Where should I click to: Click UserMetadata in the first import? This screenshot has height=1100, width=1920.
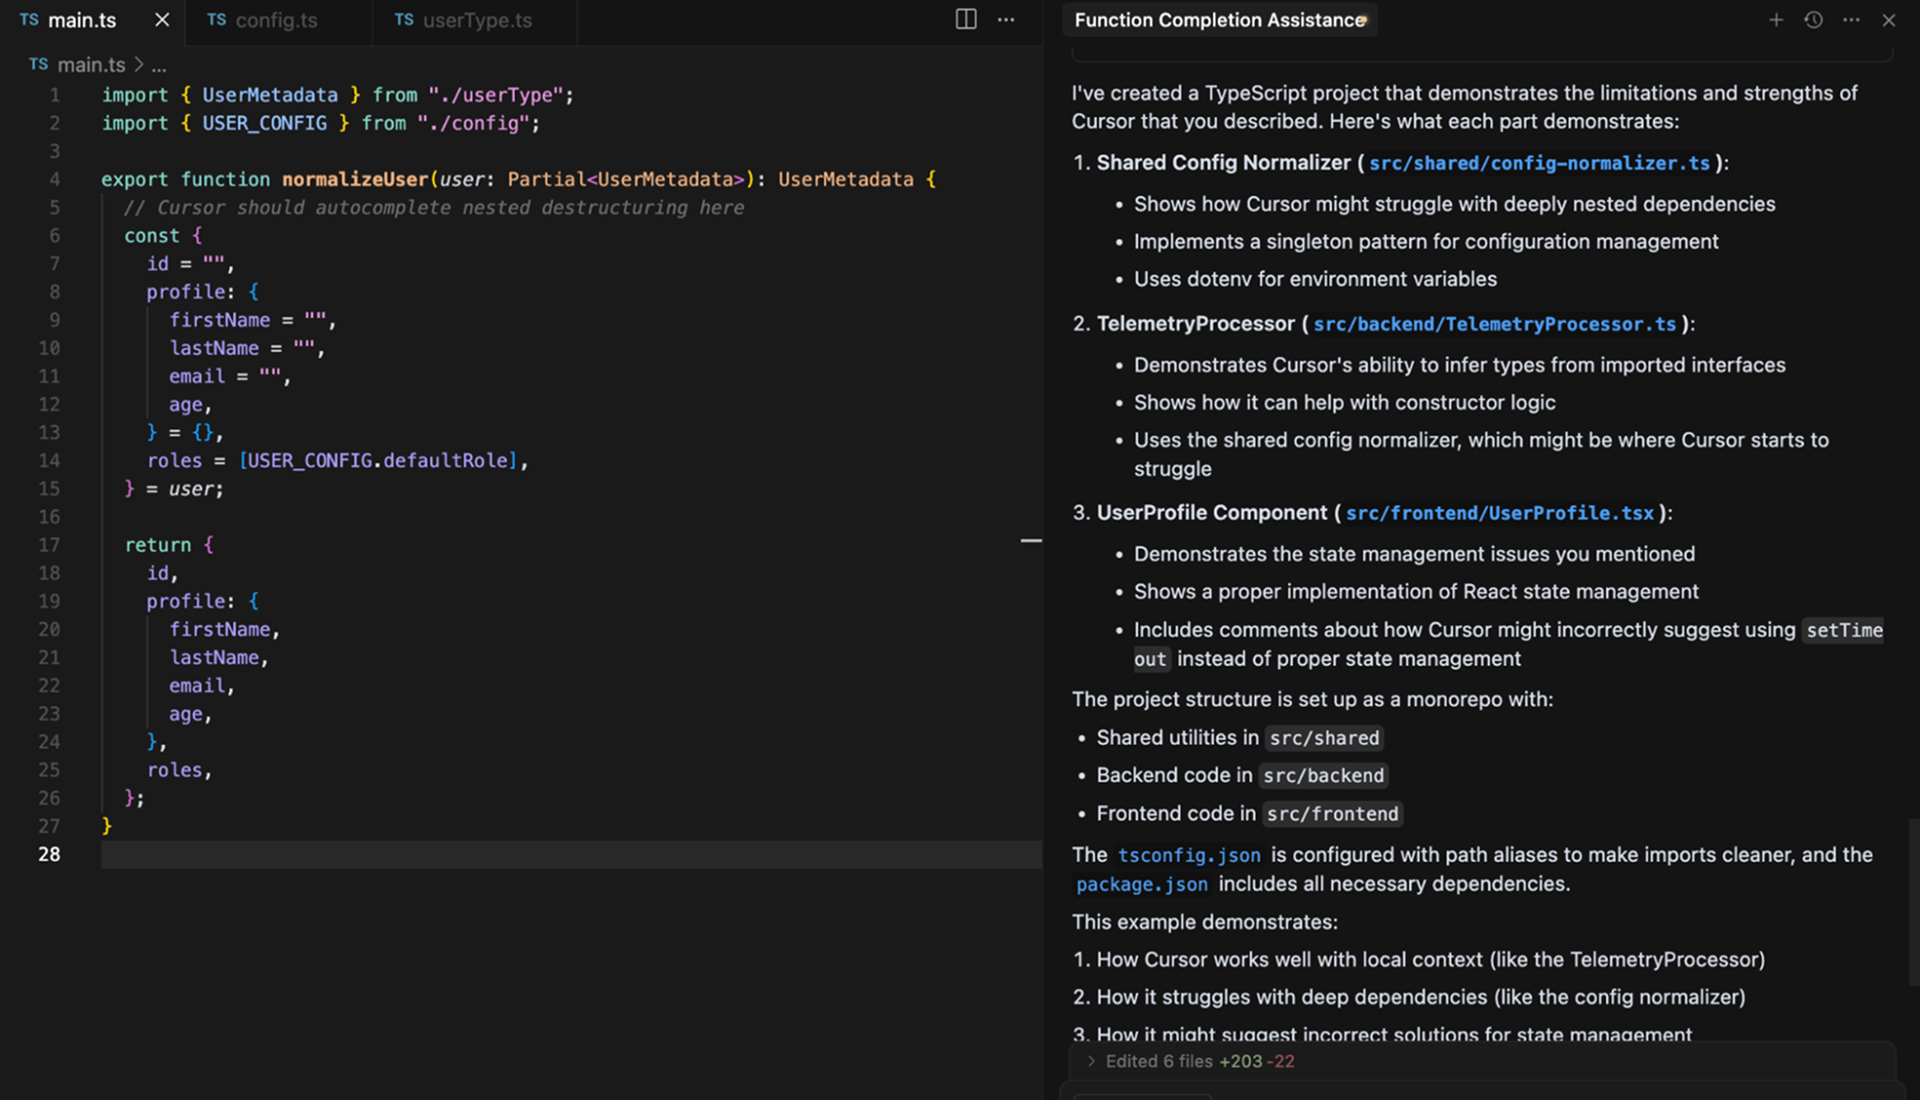pyautogui.click(x=270, y=95)
